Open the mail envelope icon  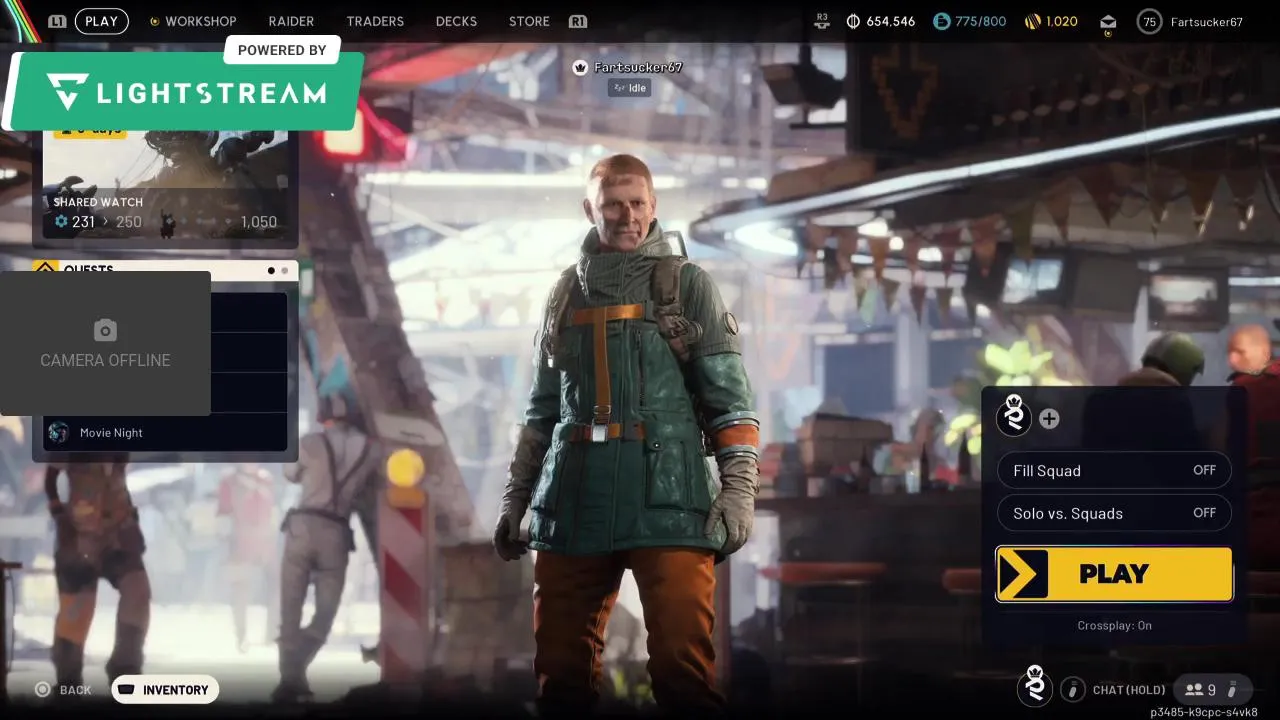(x=1107, y=22)
